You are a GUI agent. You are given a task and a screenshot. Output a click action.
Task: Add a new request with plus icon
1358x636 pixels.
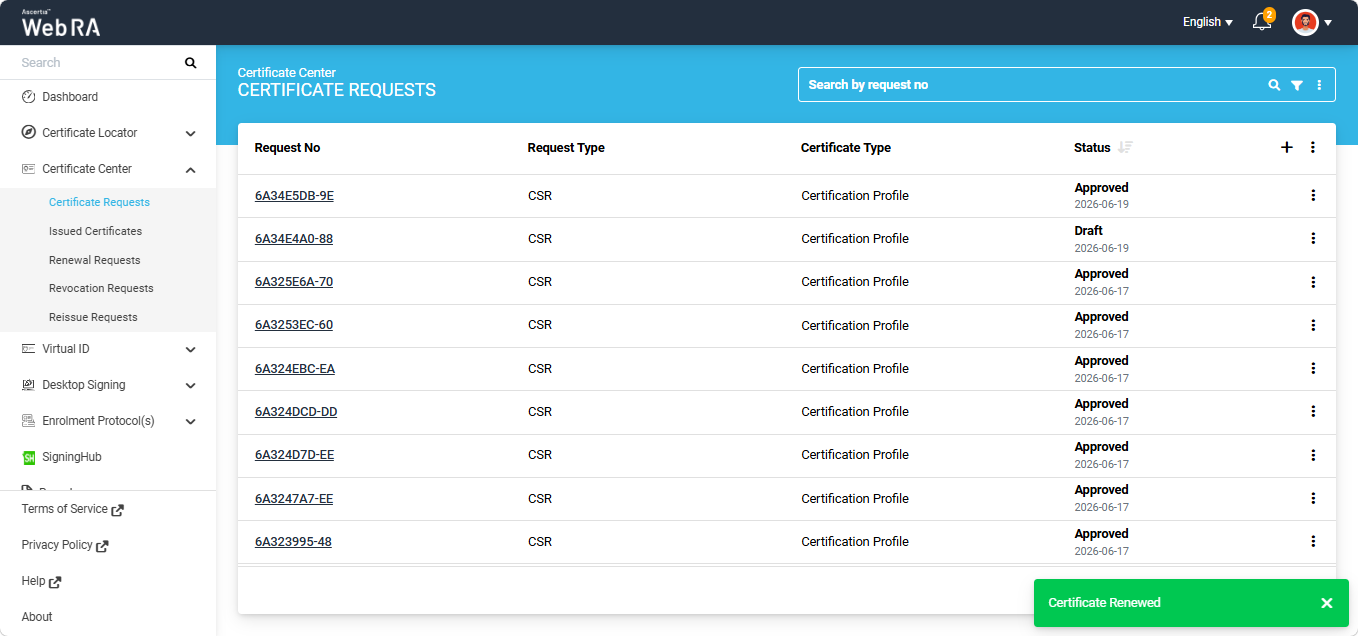coord(1287,147)
